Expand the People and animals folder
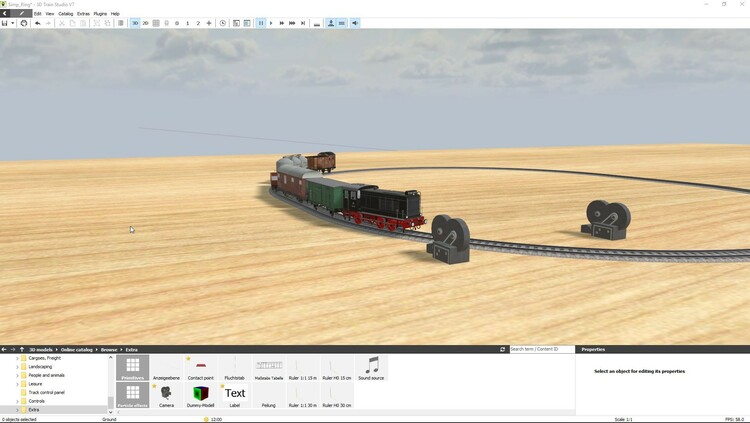750x423 pixels. [x=18, y=375]
